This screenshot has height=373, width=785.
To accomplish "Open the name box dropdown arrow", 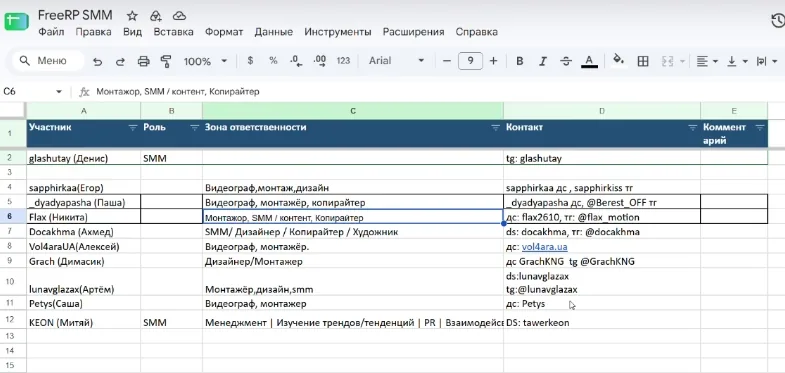I will tap(59, 92).
